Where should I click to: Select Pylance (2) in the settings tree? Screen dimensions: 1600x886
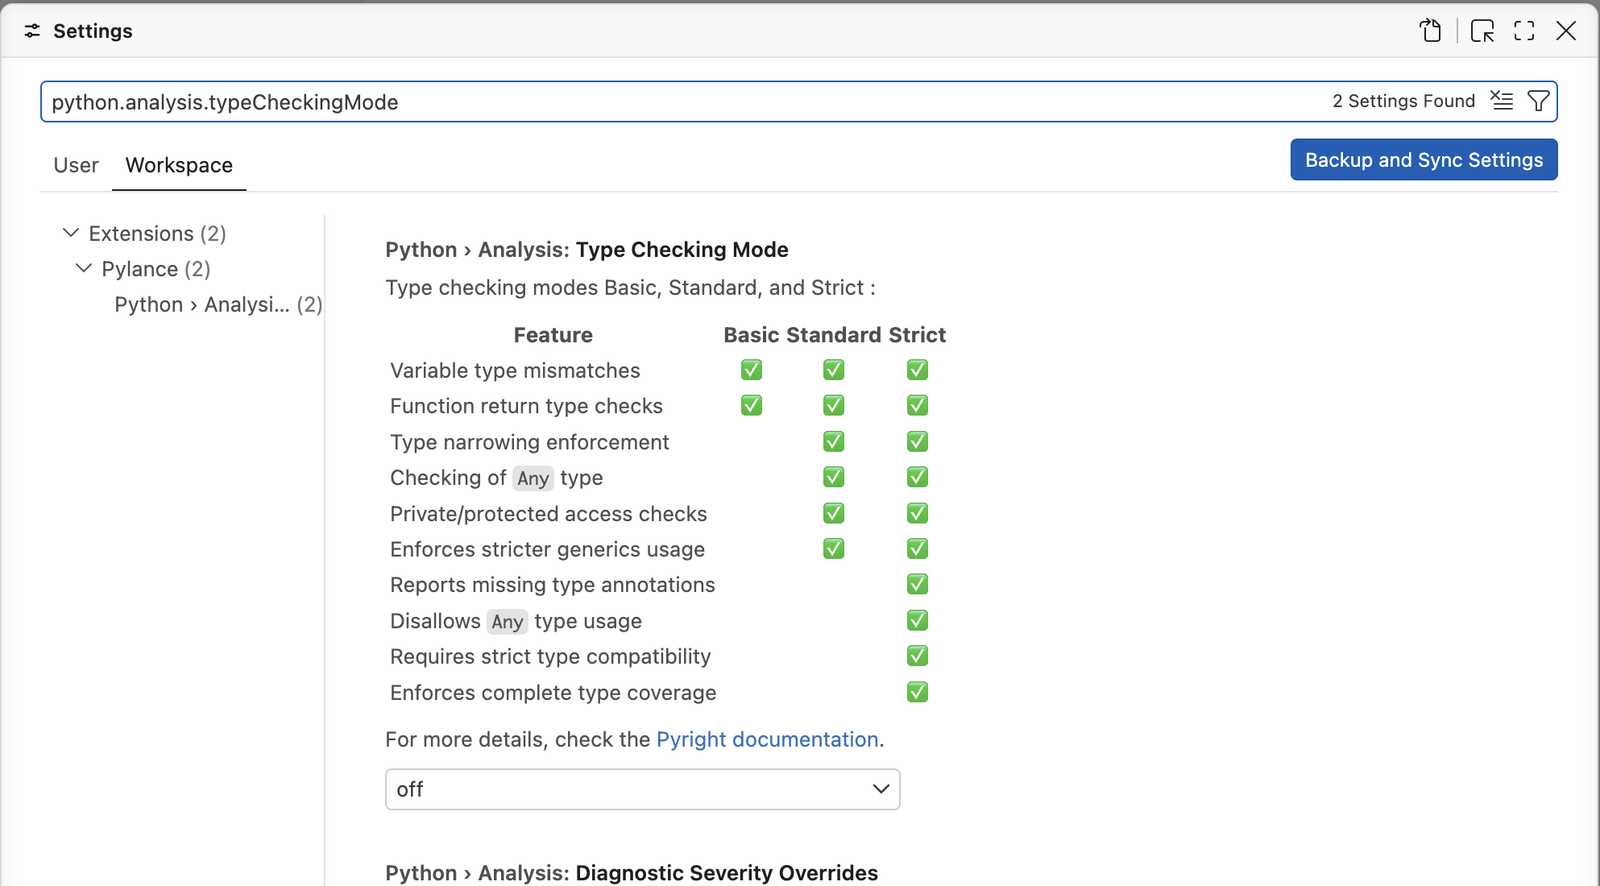(156, 269)
